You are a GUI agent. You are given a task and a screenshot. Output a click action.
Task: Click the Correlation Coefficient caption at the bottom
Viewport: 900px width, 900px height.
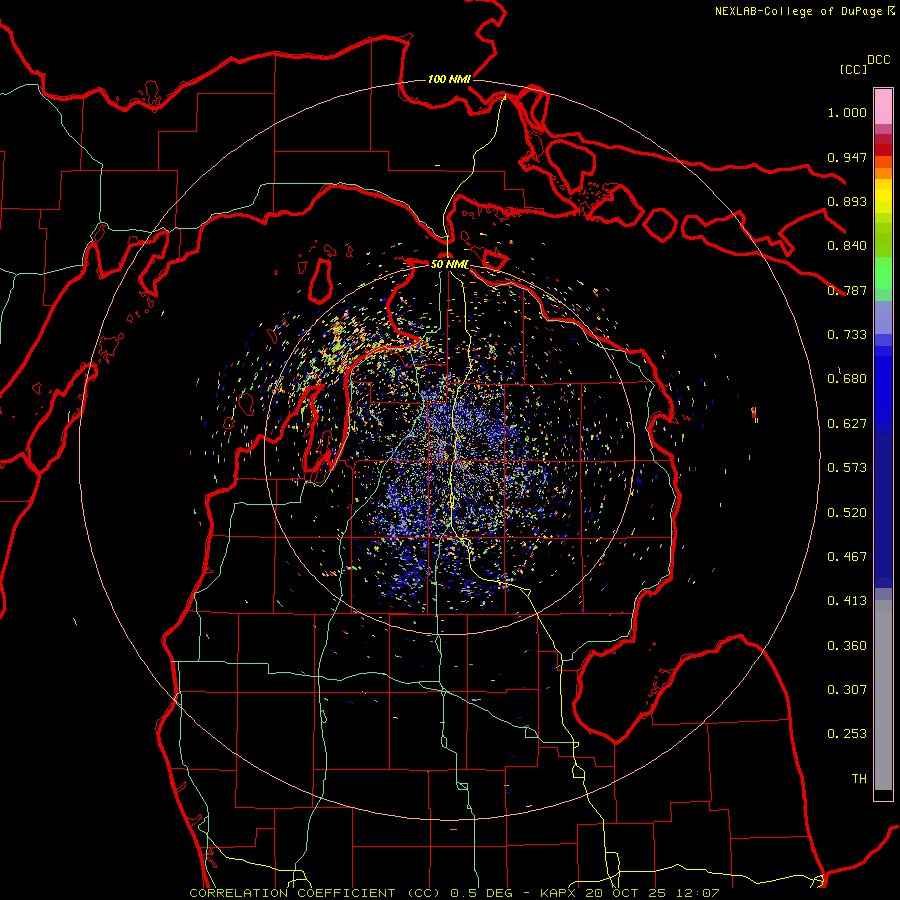click(x=453, y=893)
